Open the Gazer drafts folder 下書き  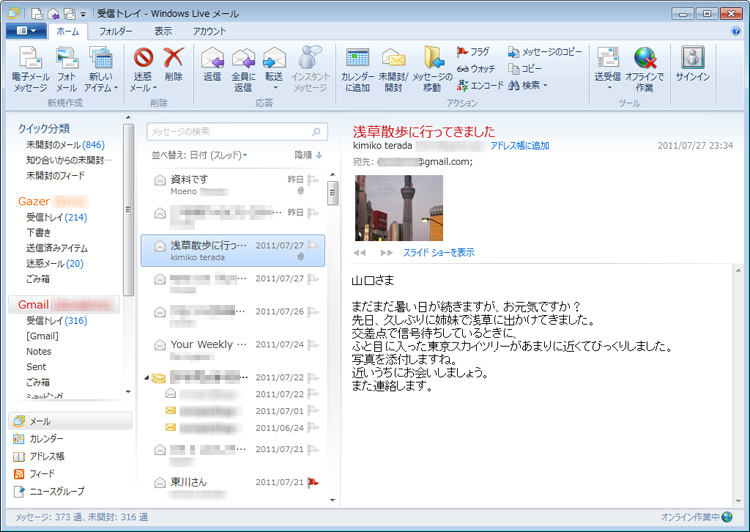point(38,233)
